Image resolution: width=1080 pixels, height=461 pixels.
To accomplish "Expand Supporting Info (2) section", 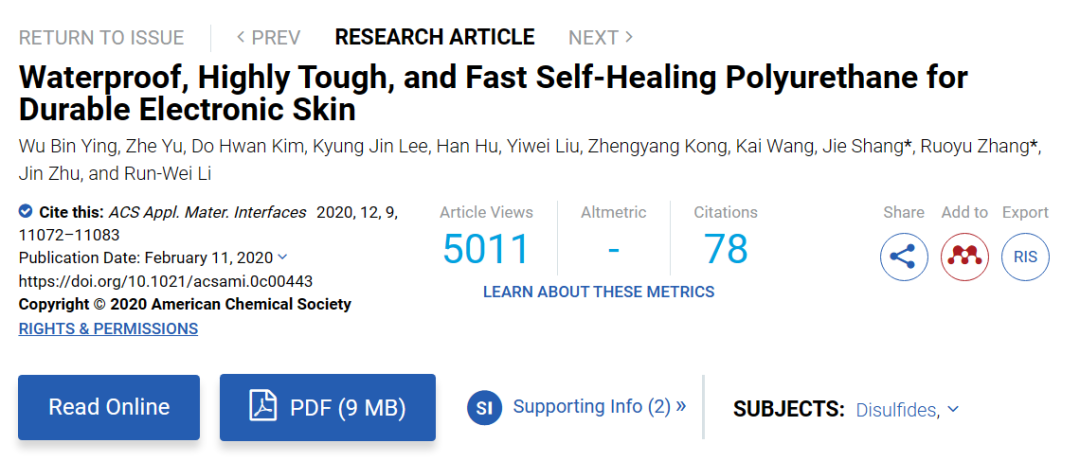I will [599, 407].
